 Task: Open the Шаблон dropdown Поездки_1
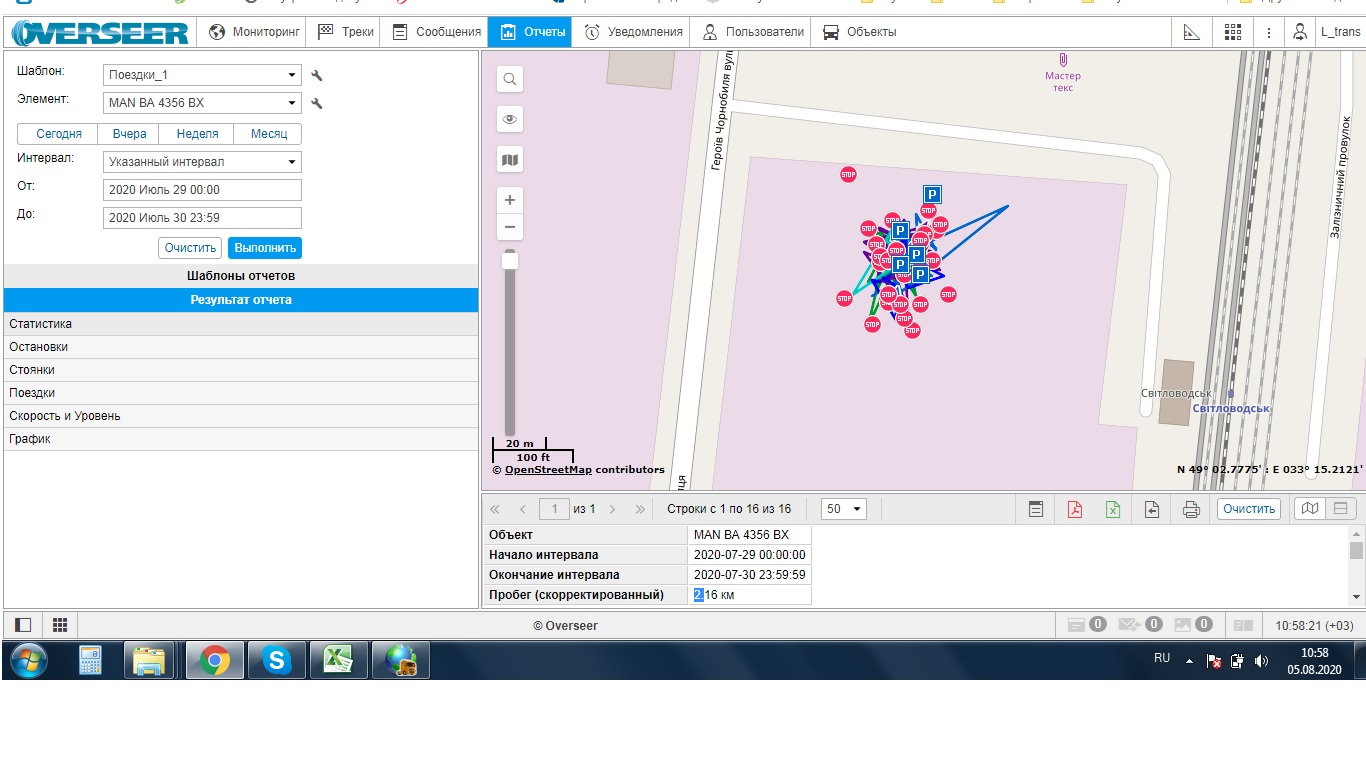click(x=202, y=75)
